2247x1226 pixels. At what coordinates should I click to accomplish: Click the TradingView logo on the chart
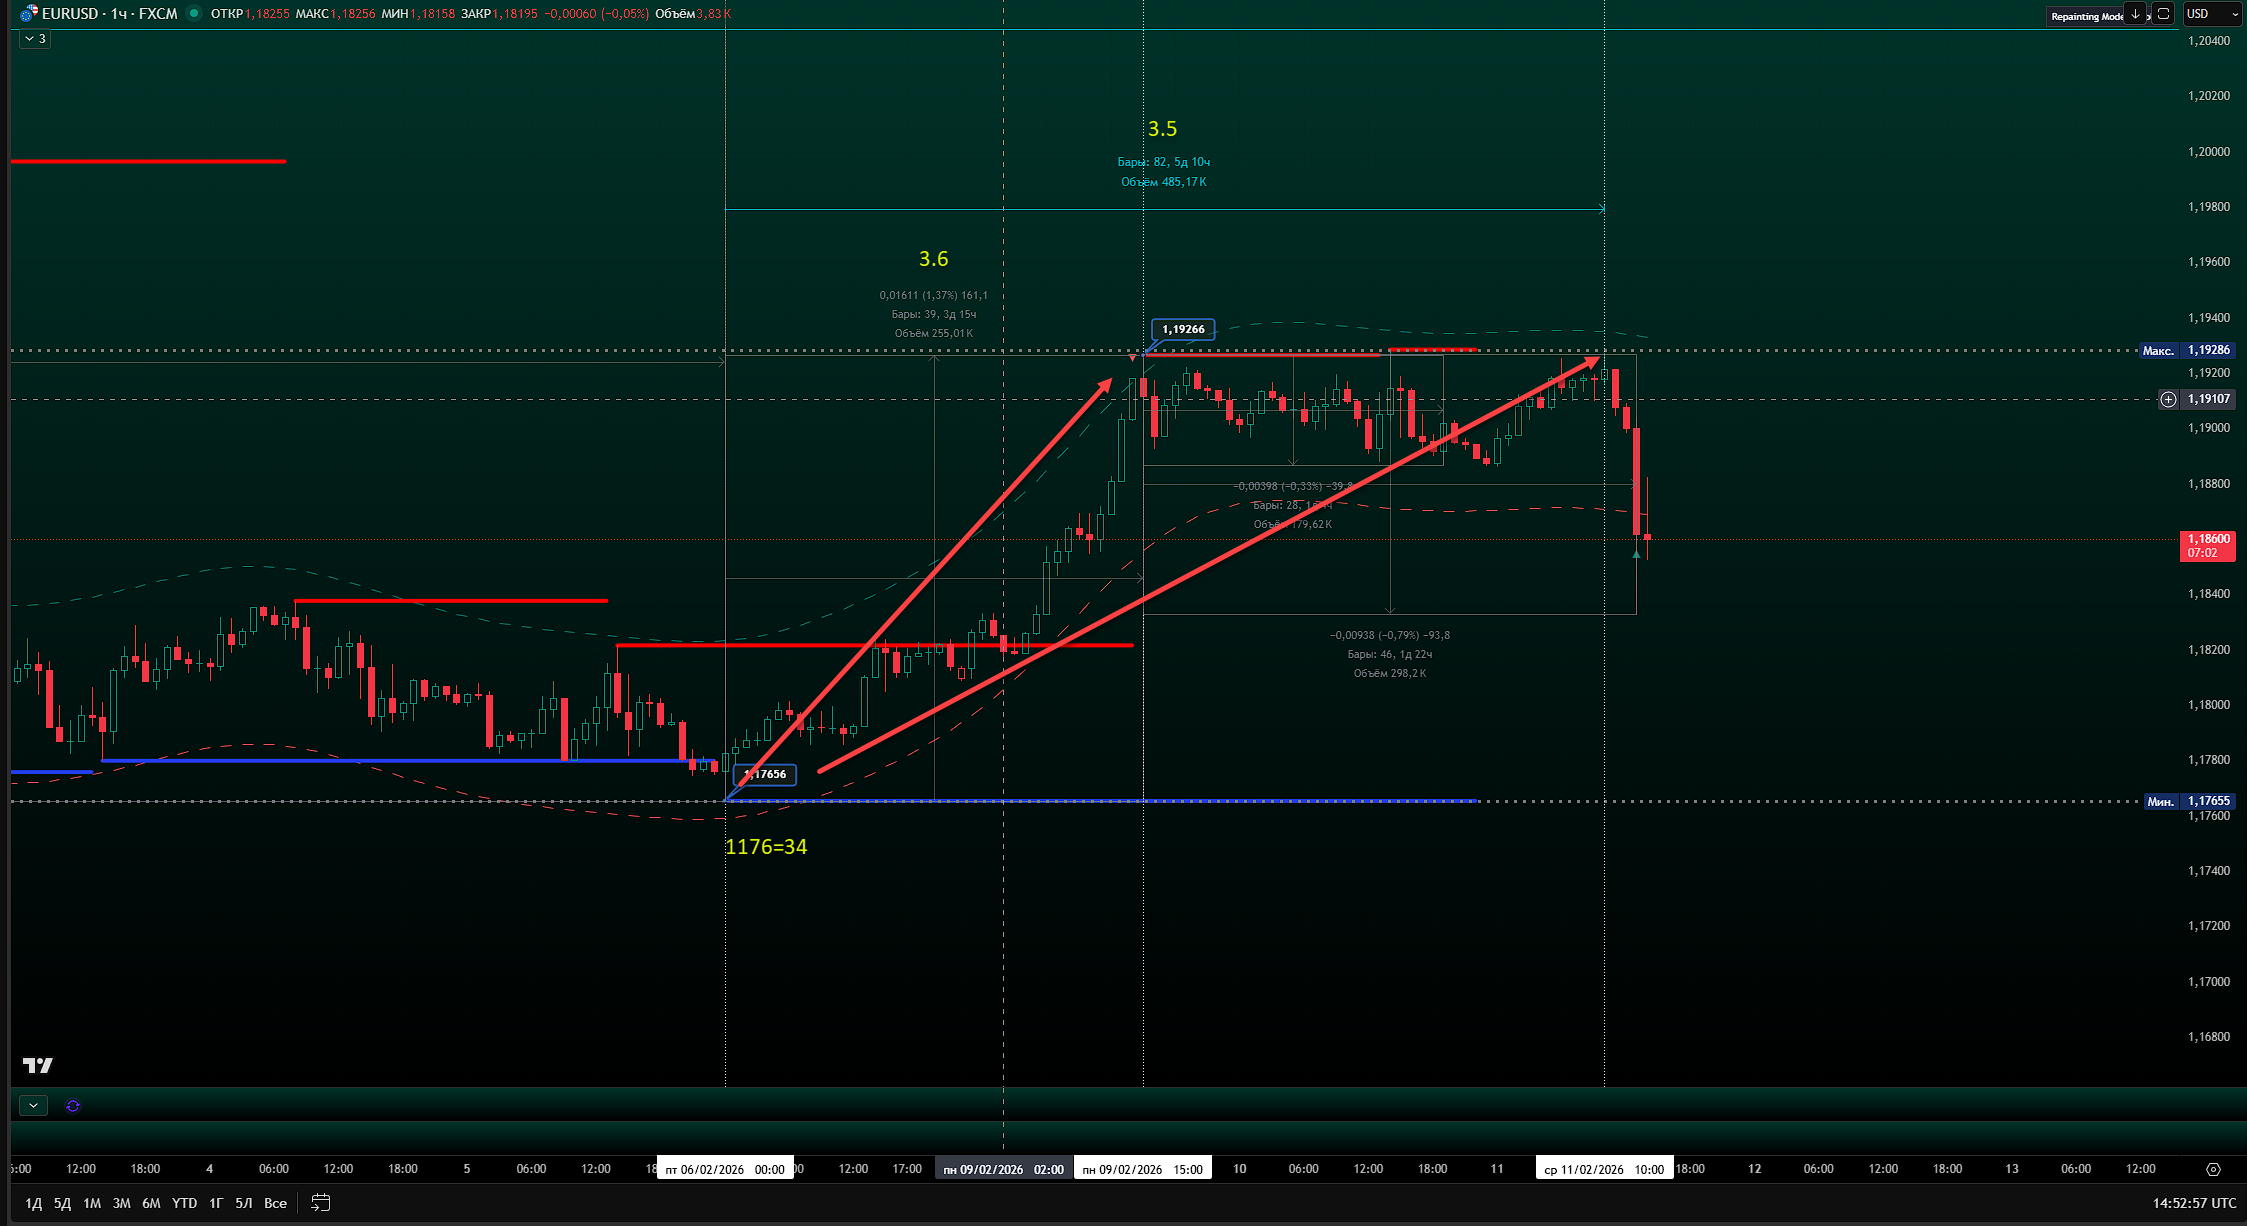click(x=38, y=1065)
